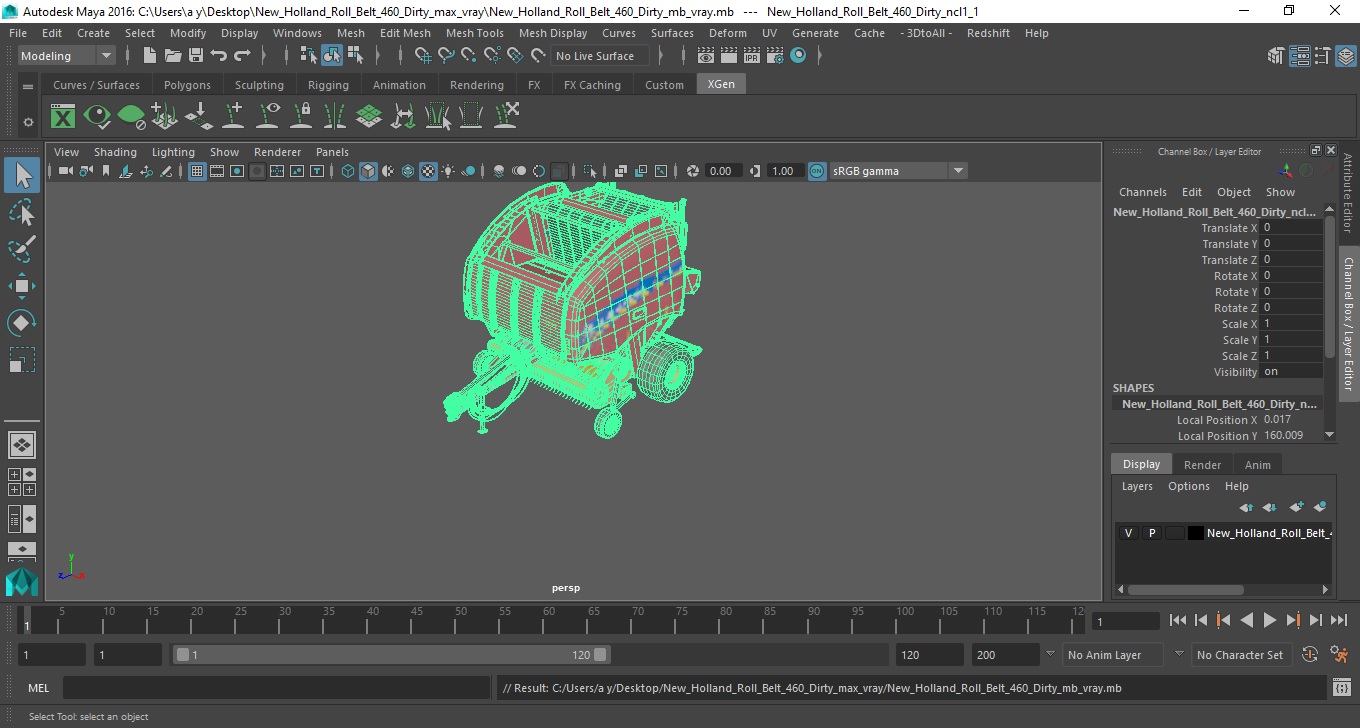Click the XGen preview eye icon

97,117
